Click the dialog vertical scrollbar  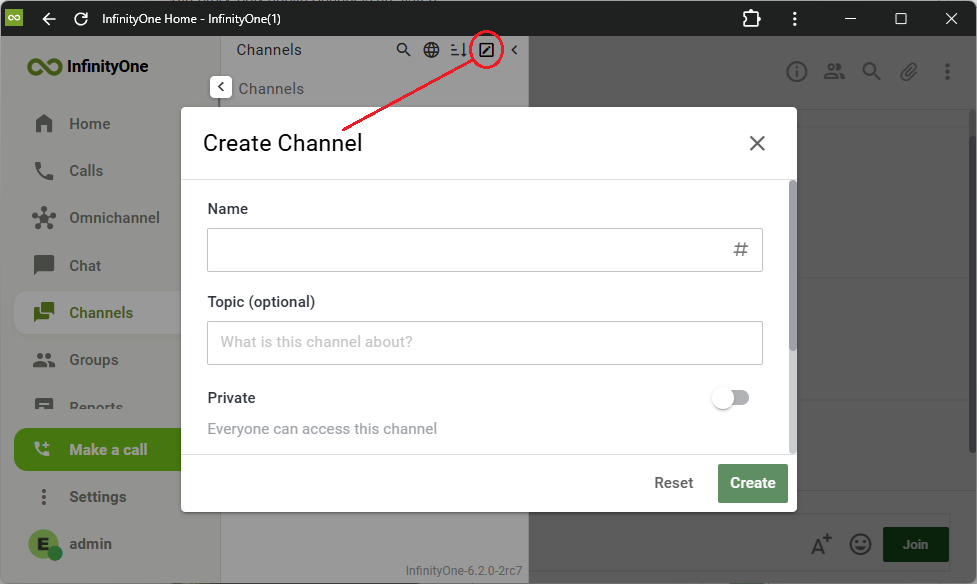point(793,266)
